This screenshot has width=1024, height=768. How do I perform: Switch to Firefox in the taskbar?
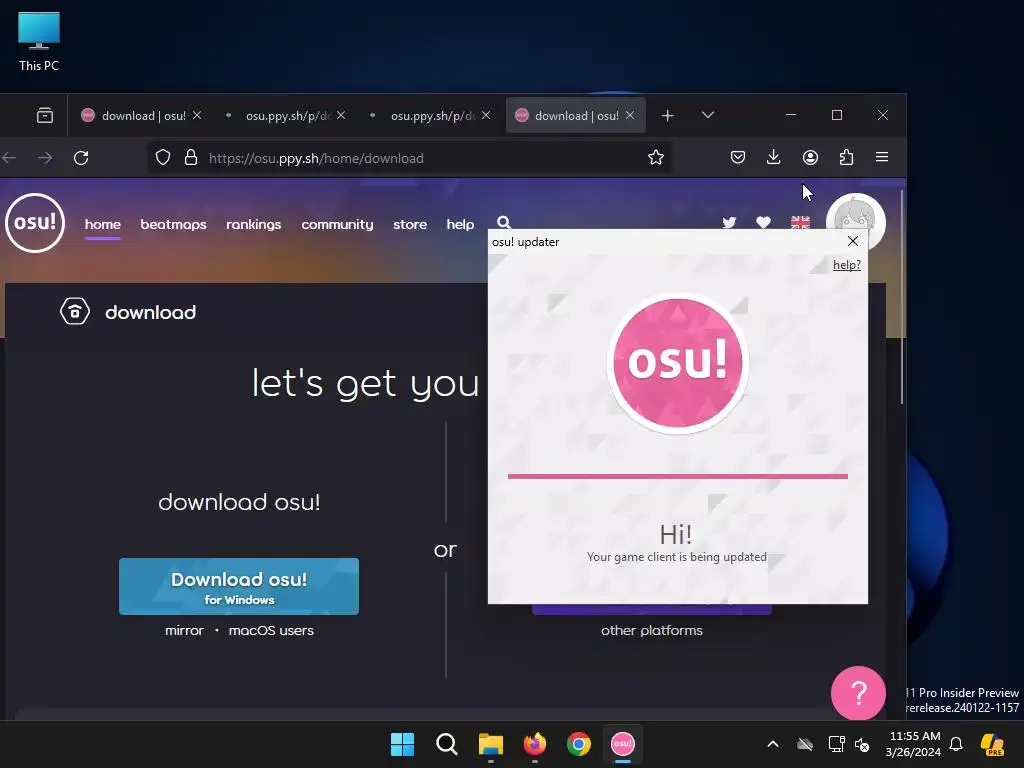pos(535,744)
